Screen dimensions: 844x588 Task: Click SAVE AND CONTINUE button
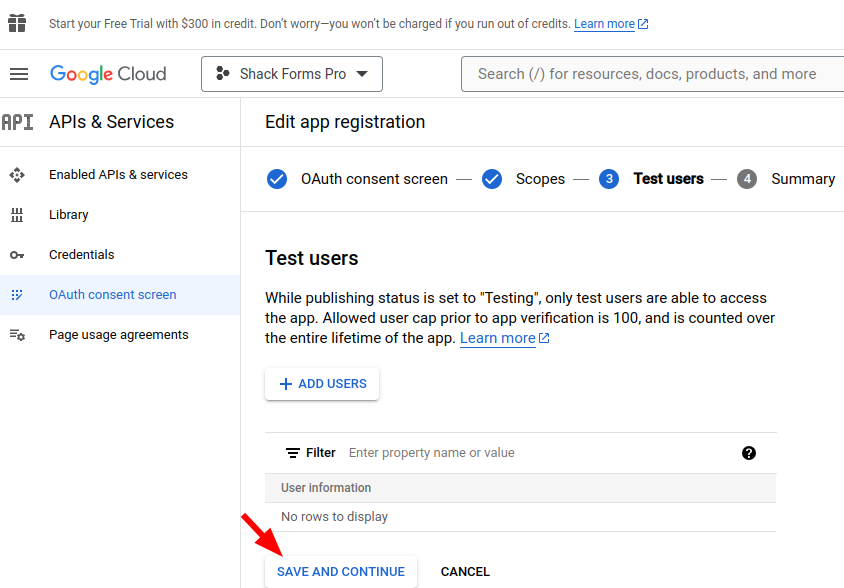pyautogui.click(x=341, y=572)
